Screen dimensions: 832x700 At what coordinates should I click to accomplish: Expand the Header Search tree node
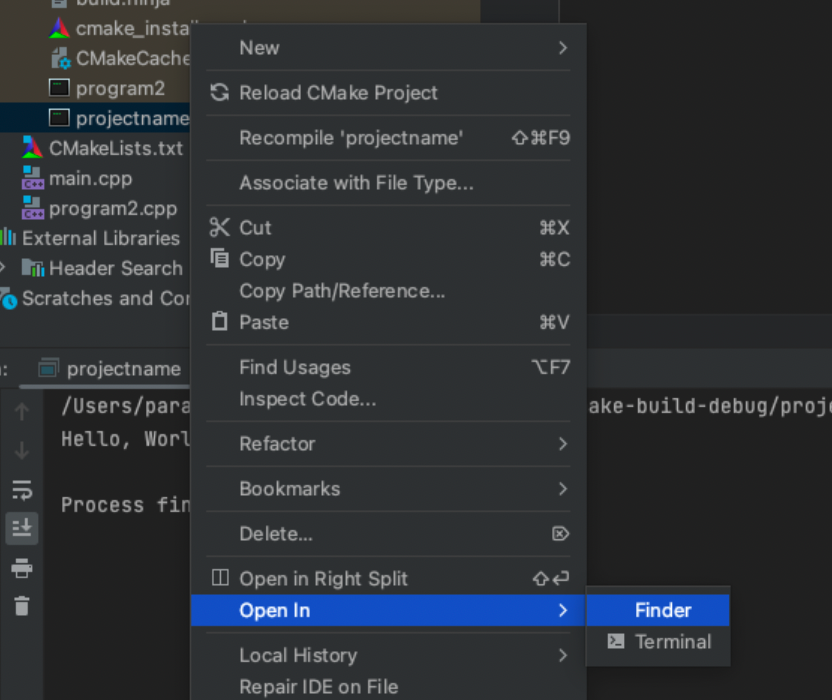(x=3, y=267)
